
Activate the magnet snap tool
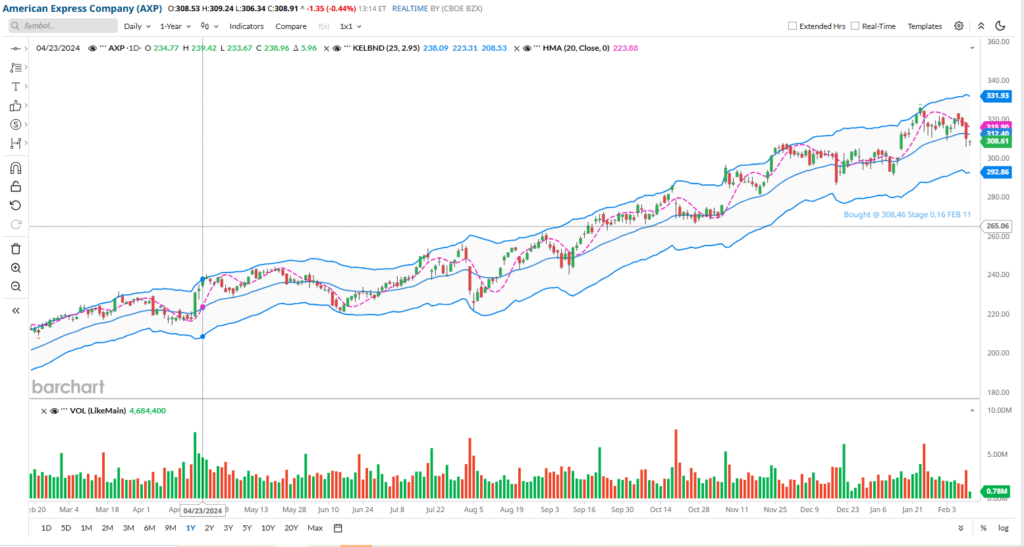click(16, 167)
